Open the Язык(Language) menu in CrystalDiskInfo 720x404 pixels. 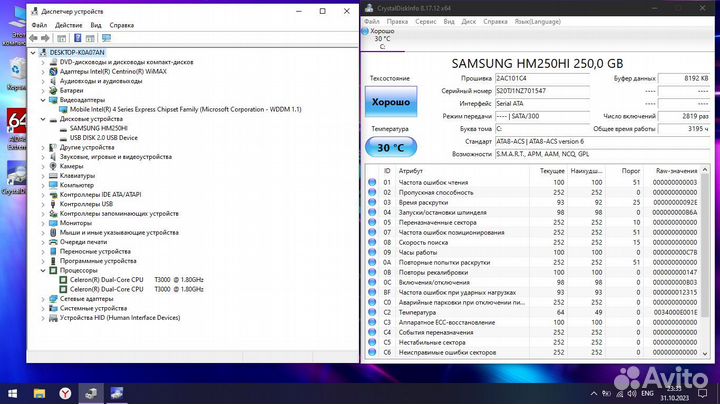[x=537, y=22]
